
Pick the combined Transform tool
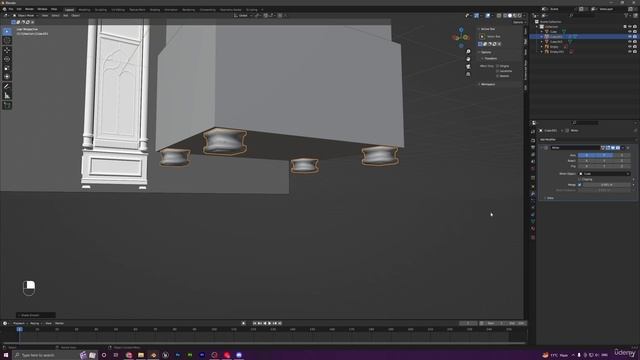(x=7, y=77)
